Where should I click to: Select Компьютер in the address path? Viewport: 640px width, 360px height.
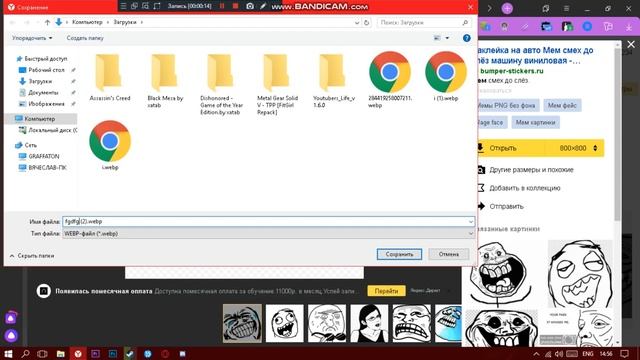(x=87, y=22)
